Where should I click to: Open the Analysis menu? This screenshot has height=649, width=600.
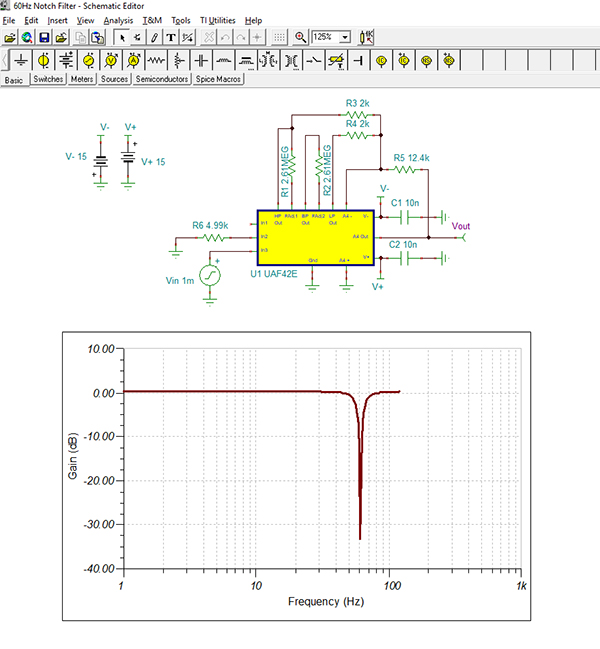tap(117, 20)
